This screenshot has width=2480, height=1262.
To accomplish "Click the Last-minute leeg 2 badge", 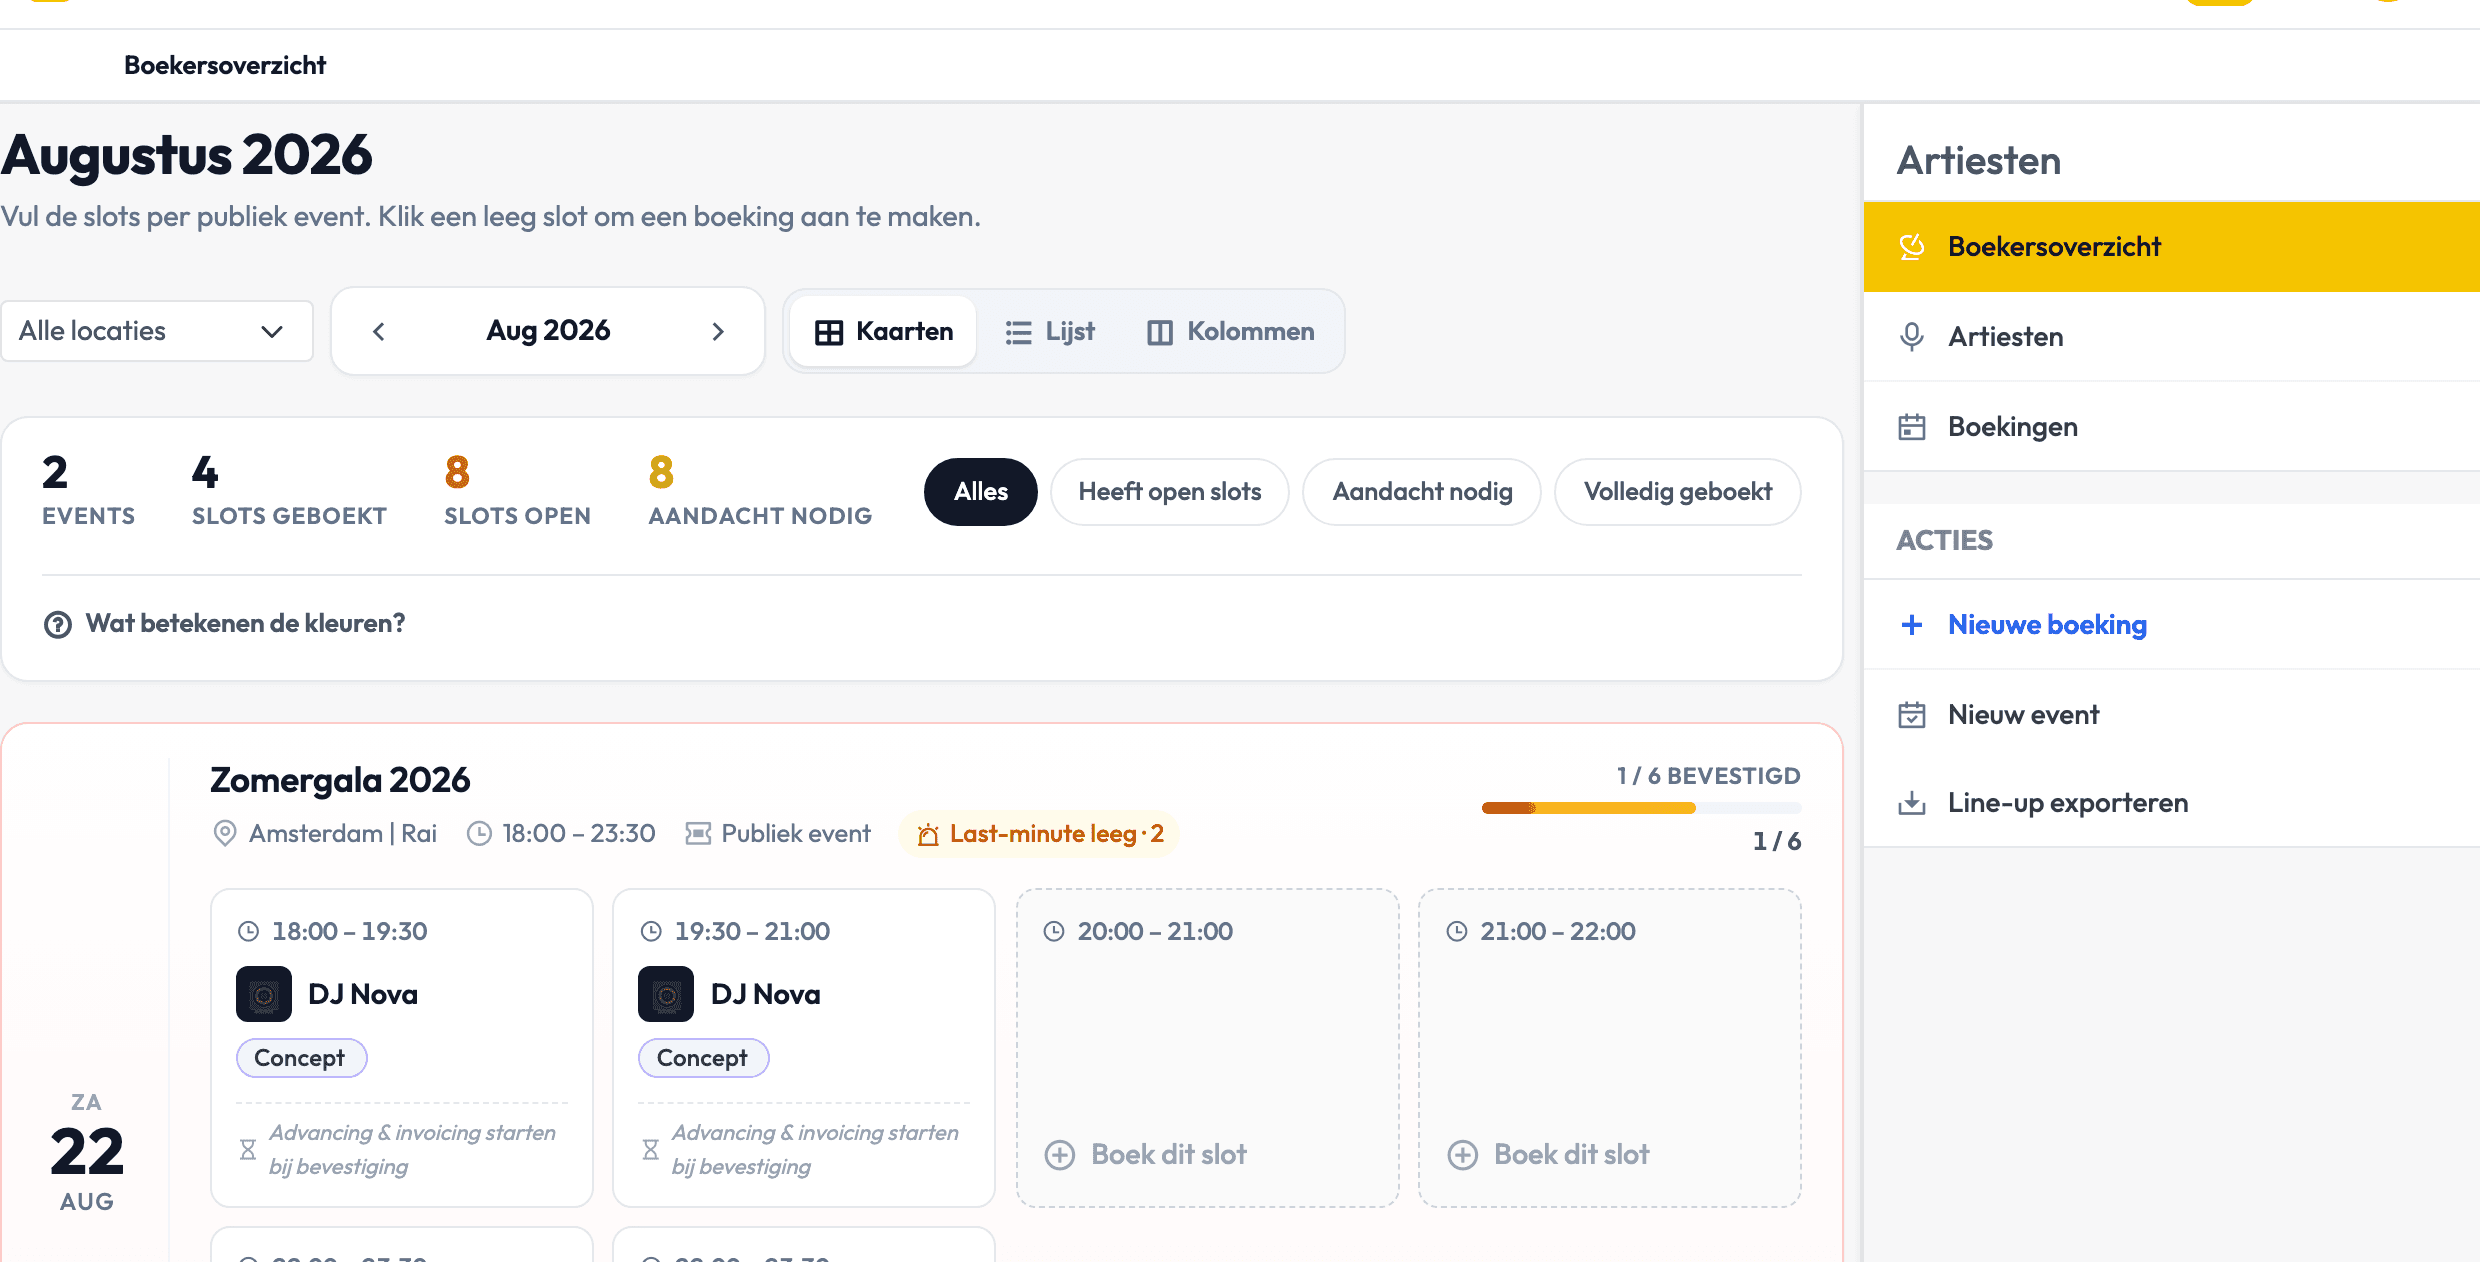I will pos(1040,834).
